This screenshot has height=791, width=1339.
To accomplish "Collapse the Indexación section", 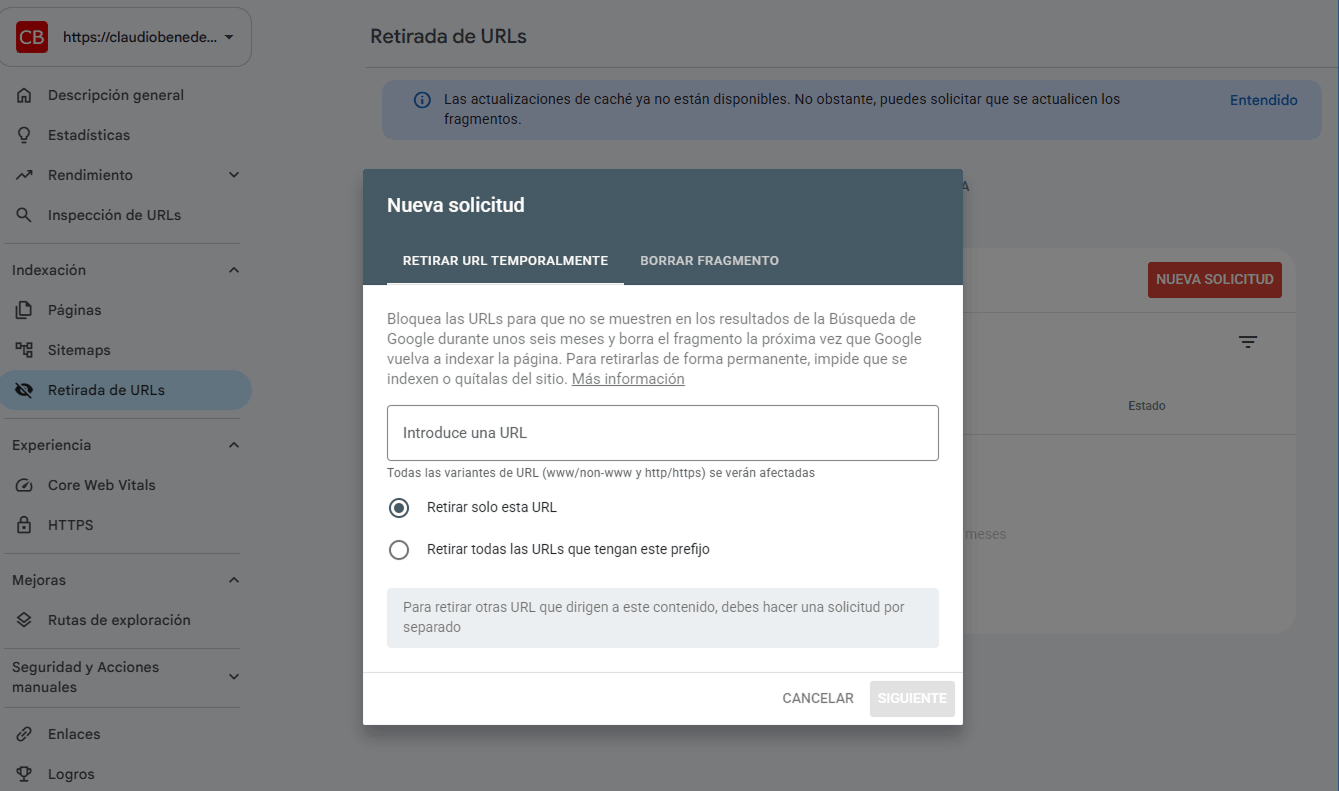I will [x=234, y=270].
